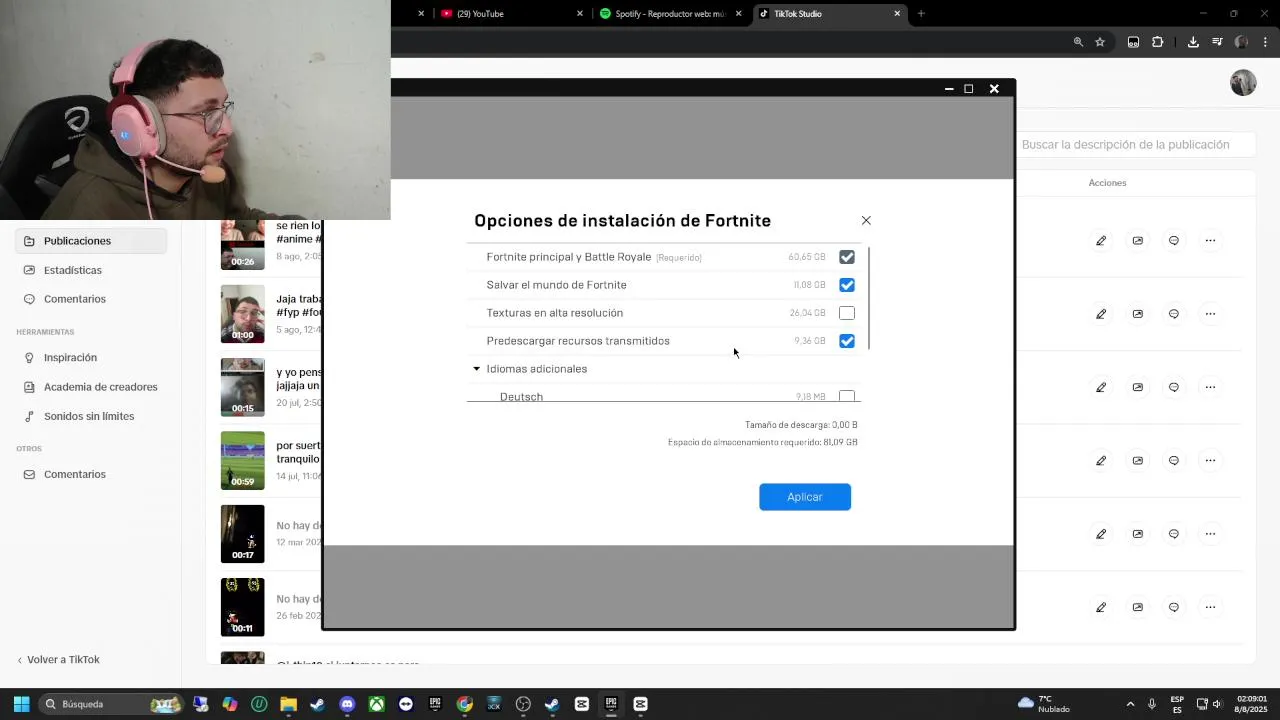Click the pencil icon for the 00:11 video

pyautogui.click(x=1101, y=607)
